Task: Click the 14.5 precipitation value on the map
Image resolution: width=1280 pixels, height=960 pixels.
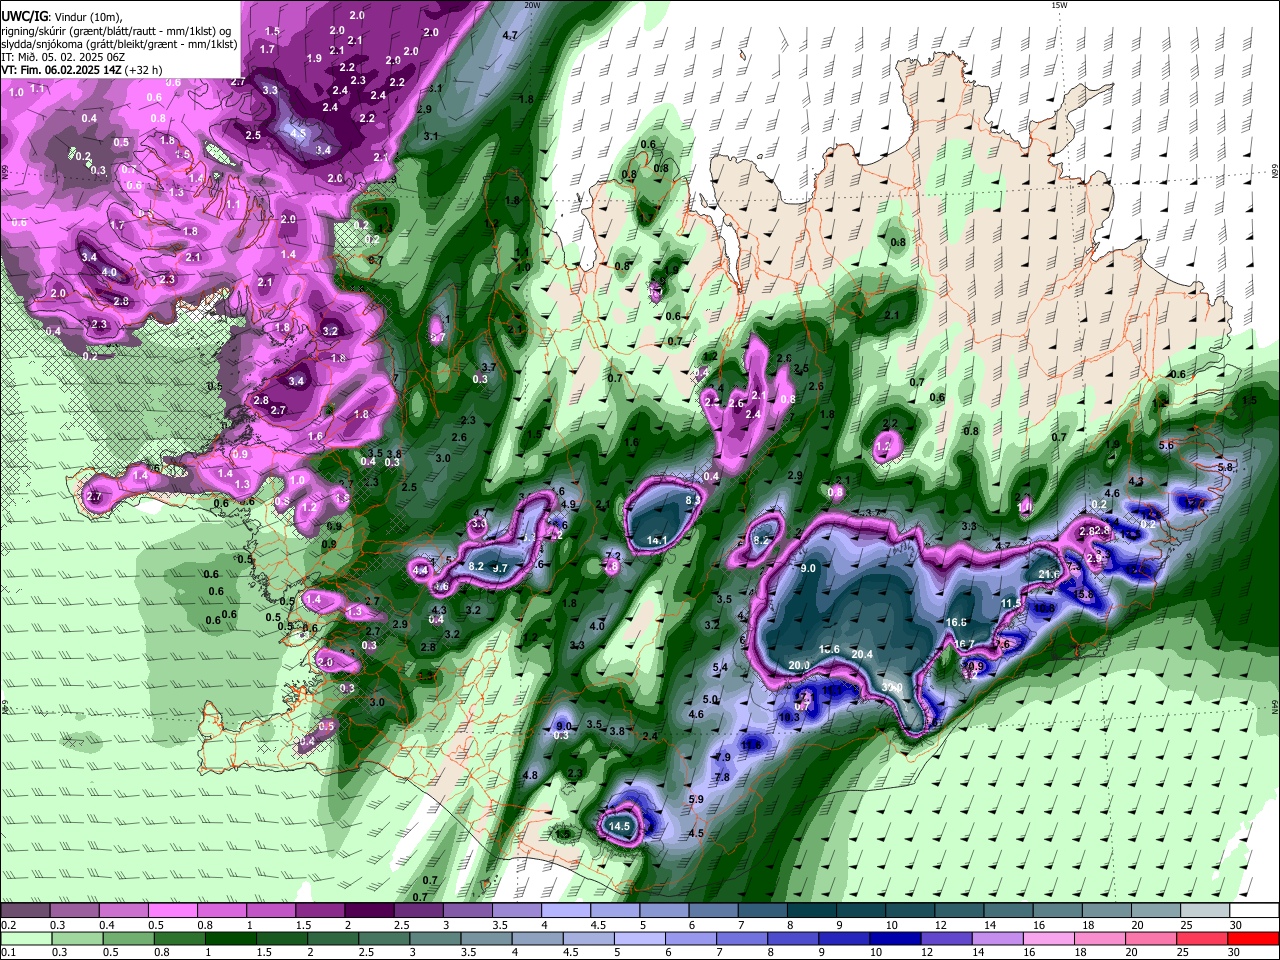Action: [x=620, y=827]
